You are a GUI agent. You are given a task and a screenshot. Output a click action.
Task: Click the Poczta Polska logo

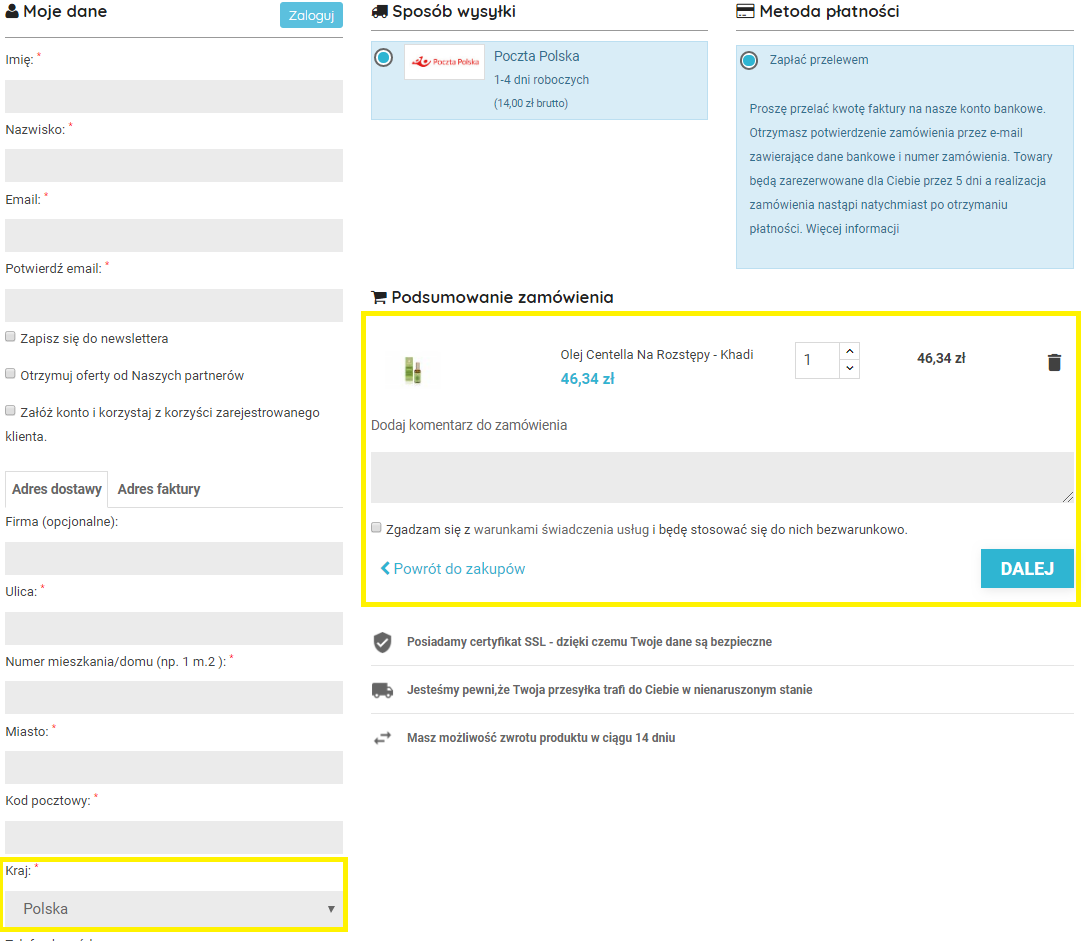[445, 62]
